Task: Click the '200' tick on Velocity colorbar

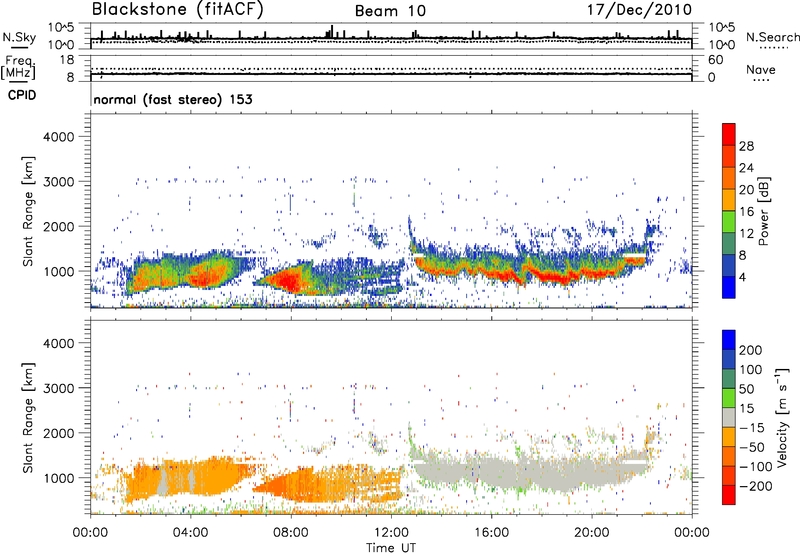Action: [751, 350]
